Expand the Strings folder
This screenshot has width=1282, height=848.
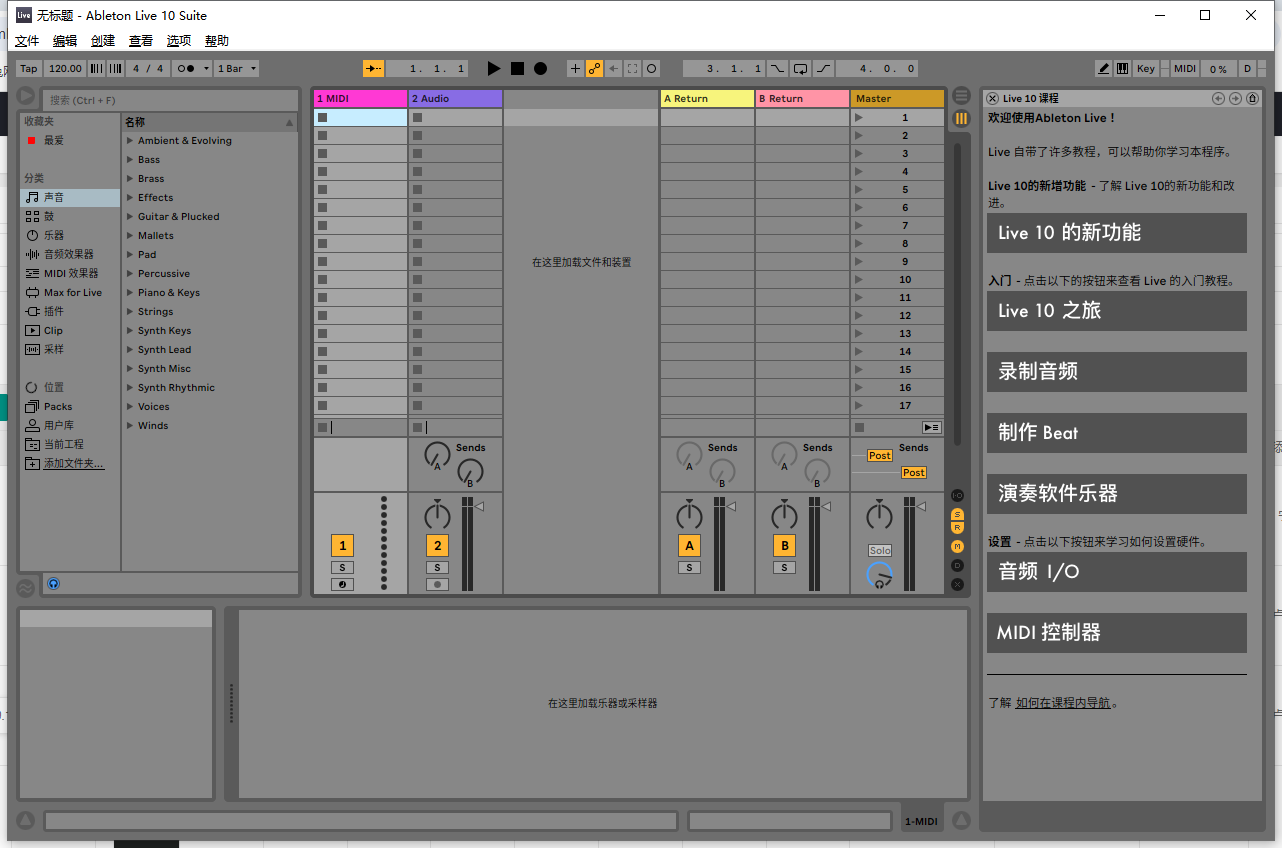tap(130, 312)
